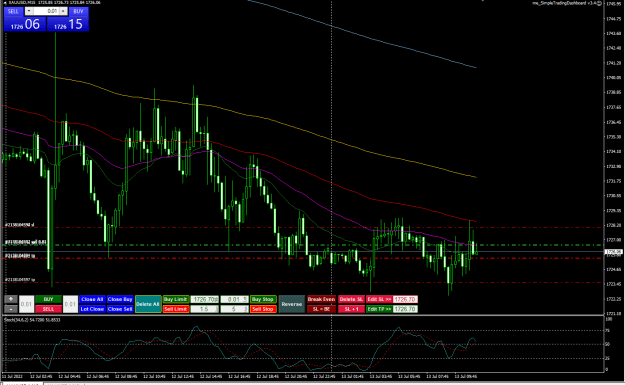Click the field showing 5 left of Sell Stop
This screenshot has height=385, width=625.
234,309
